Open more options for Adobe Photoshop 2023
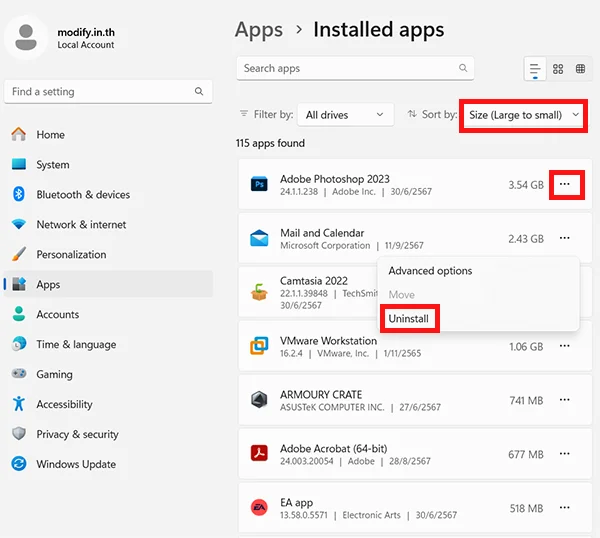 [564, 184]
